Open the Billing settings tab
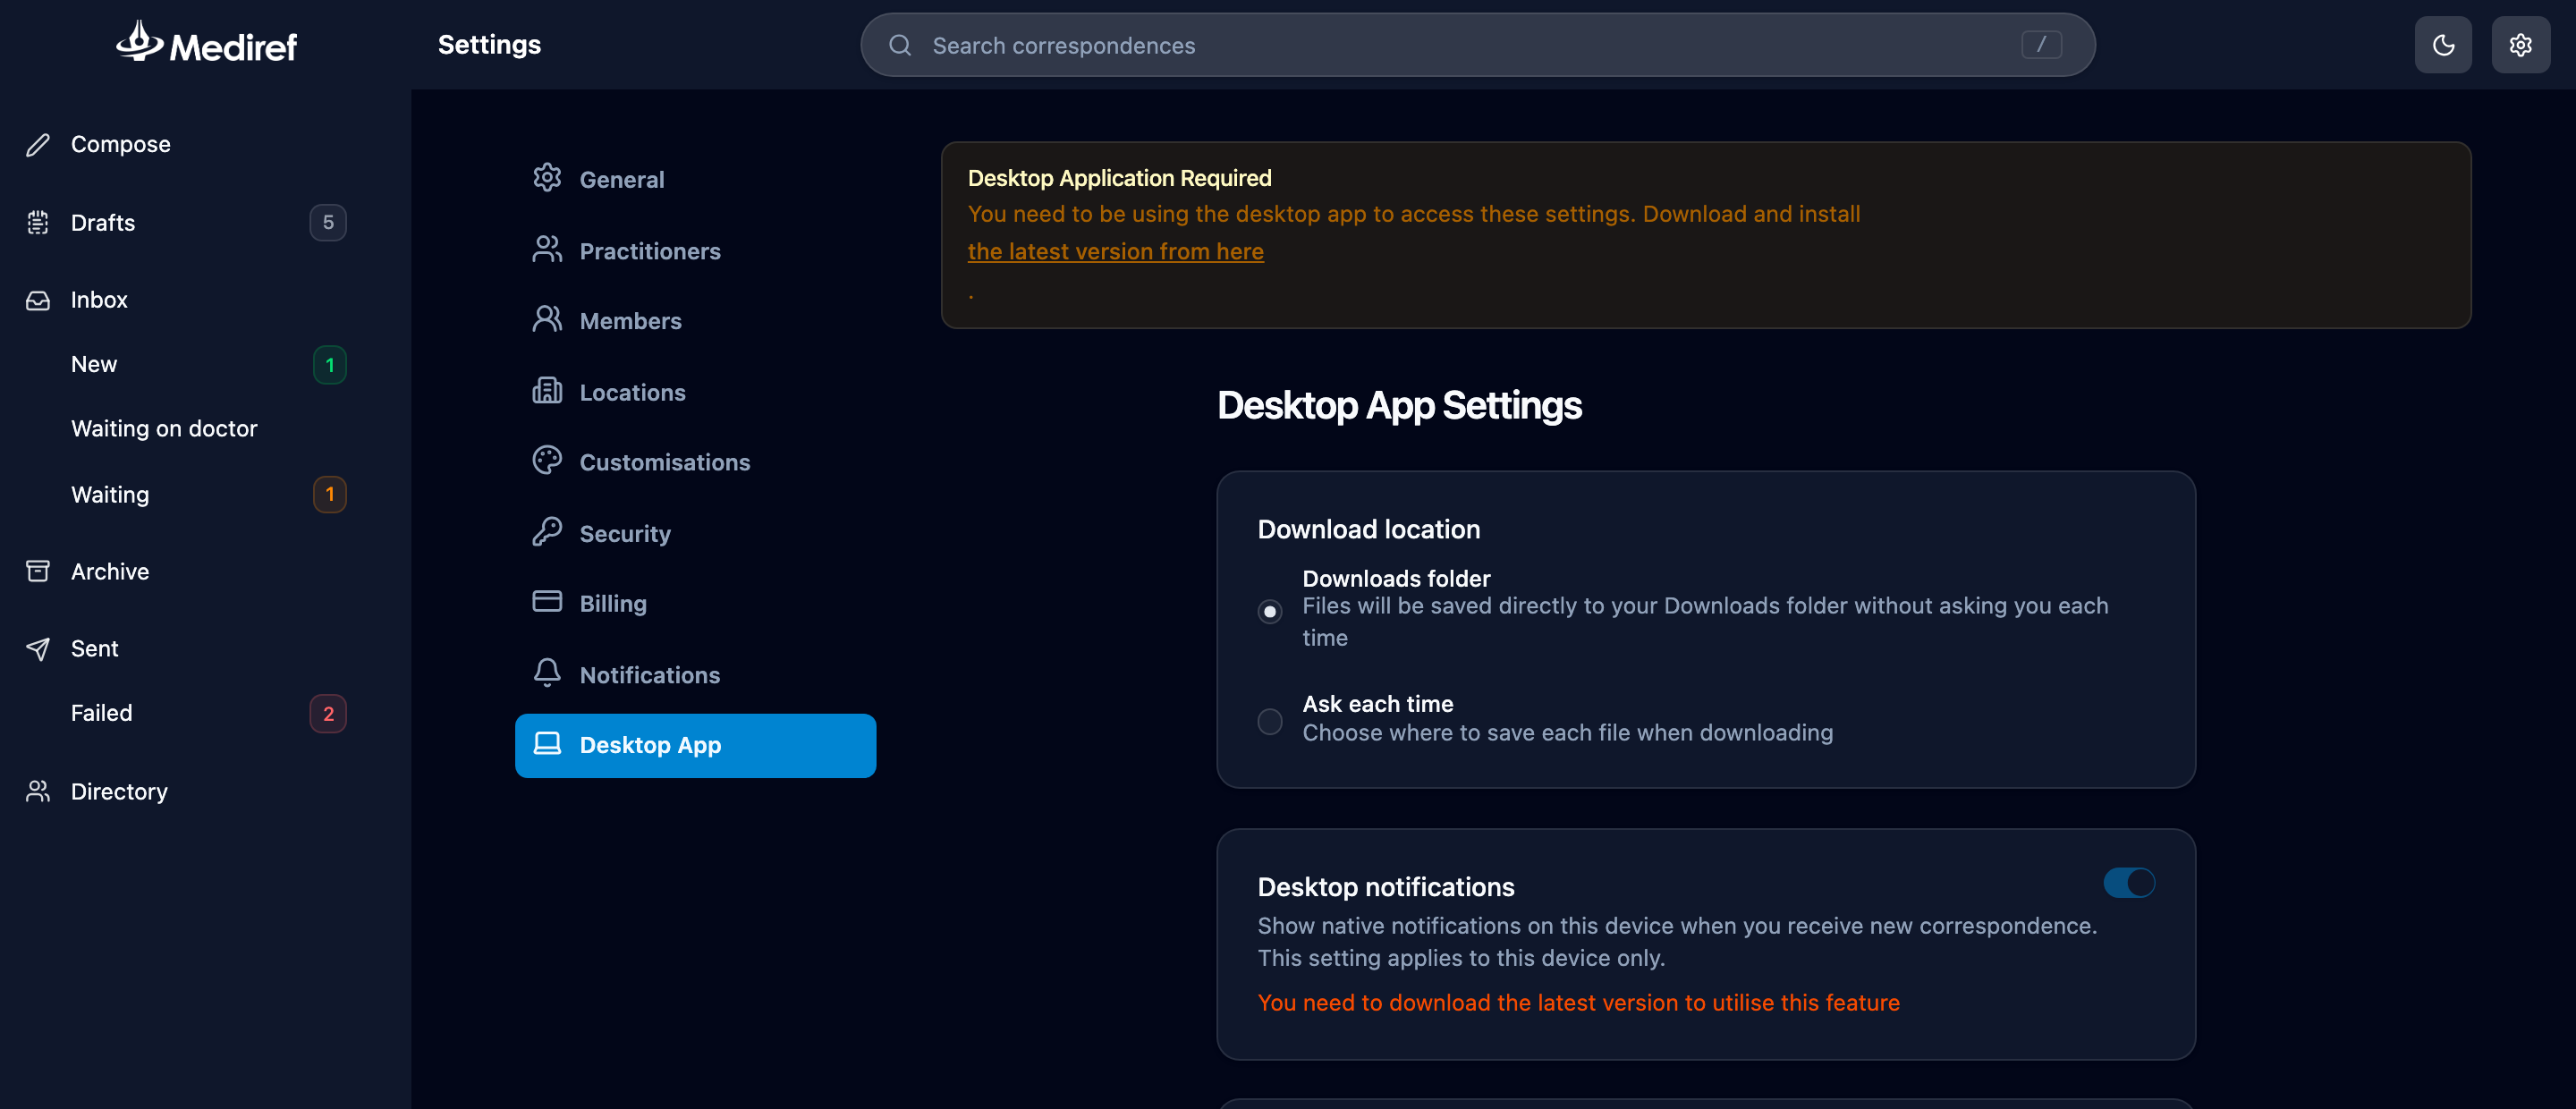The width and height of the screenshot is (2576, 1109). click(696, 603)
